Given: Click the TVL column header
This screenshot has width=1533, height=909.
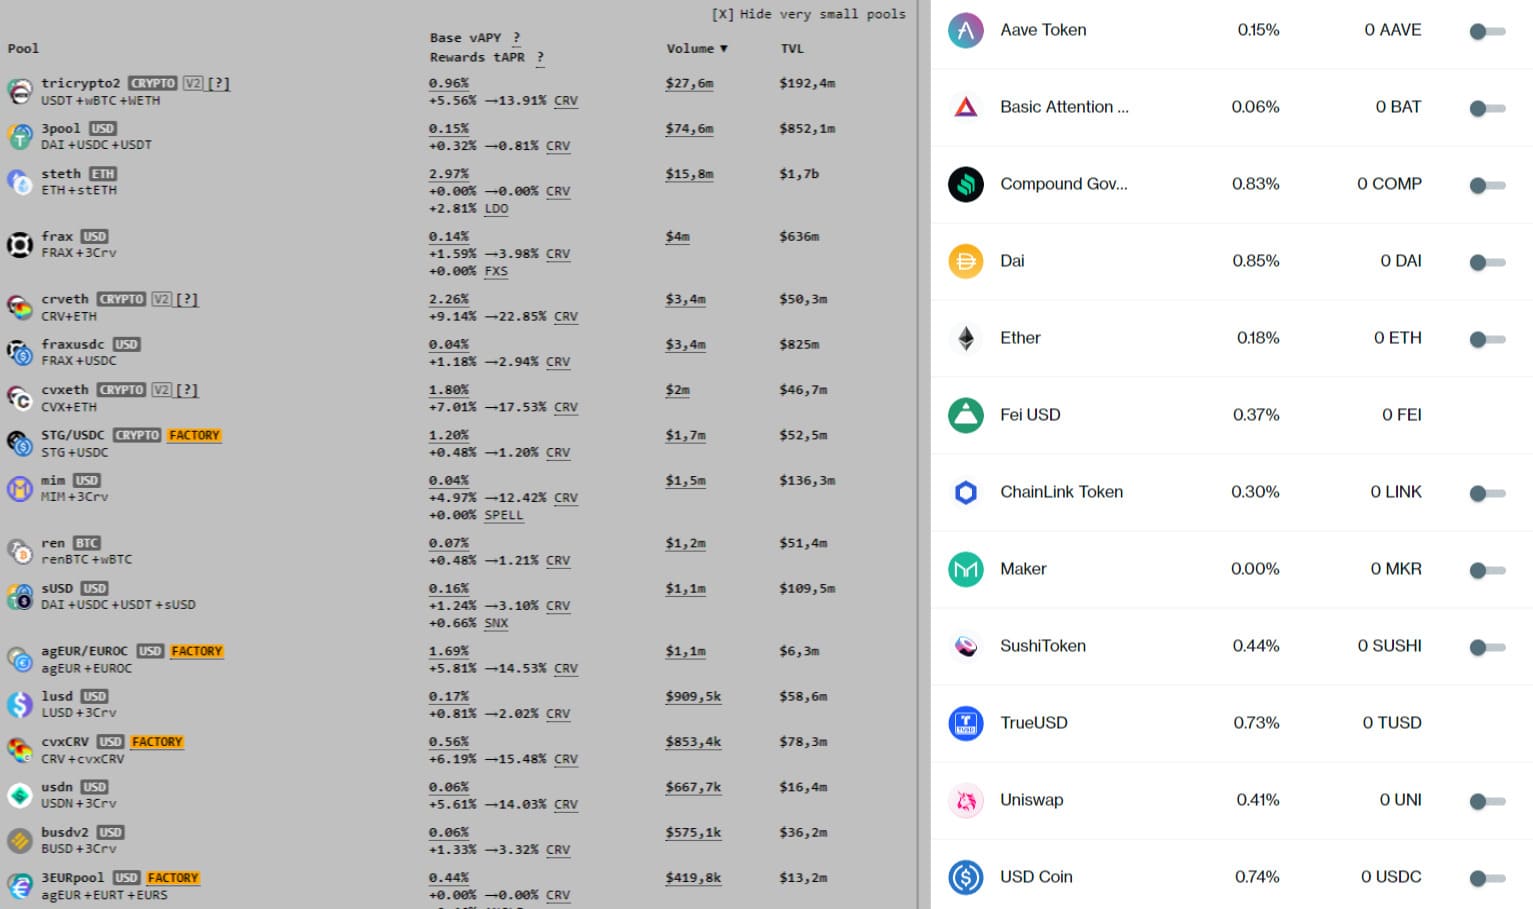Looking at the screenshot, I should [x=791, y=48].
